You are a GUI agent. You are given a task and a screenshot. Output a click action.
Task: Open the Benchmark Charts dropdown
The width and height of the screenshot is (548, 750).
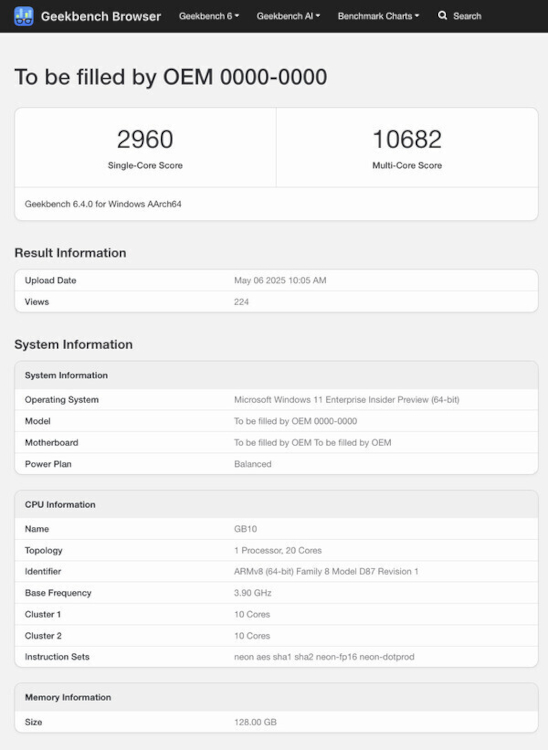pos(378,16)
